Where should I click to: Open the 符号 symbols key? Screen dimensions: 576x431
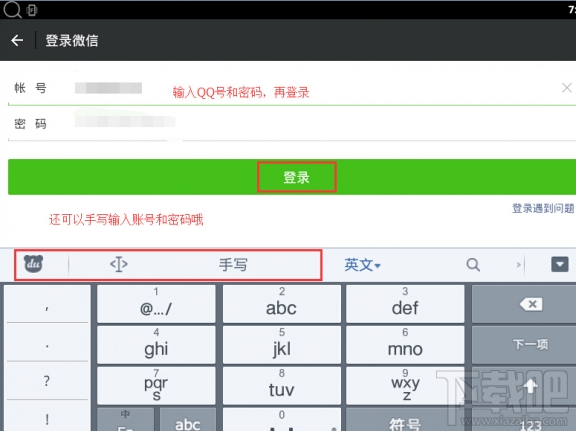pyautogui.click(x=405, y=420)
